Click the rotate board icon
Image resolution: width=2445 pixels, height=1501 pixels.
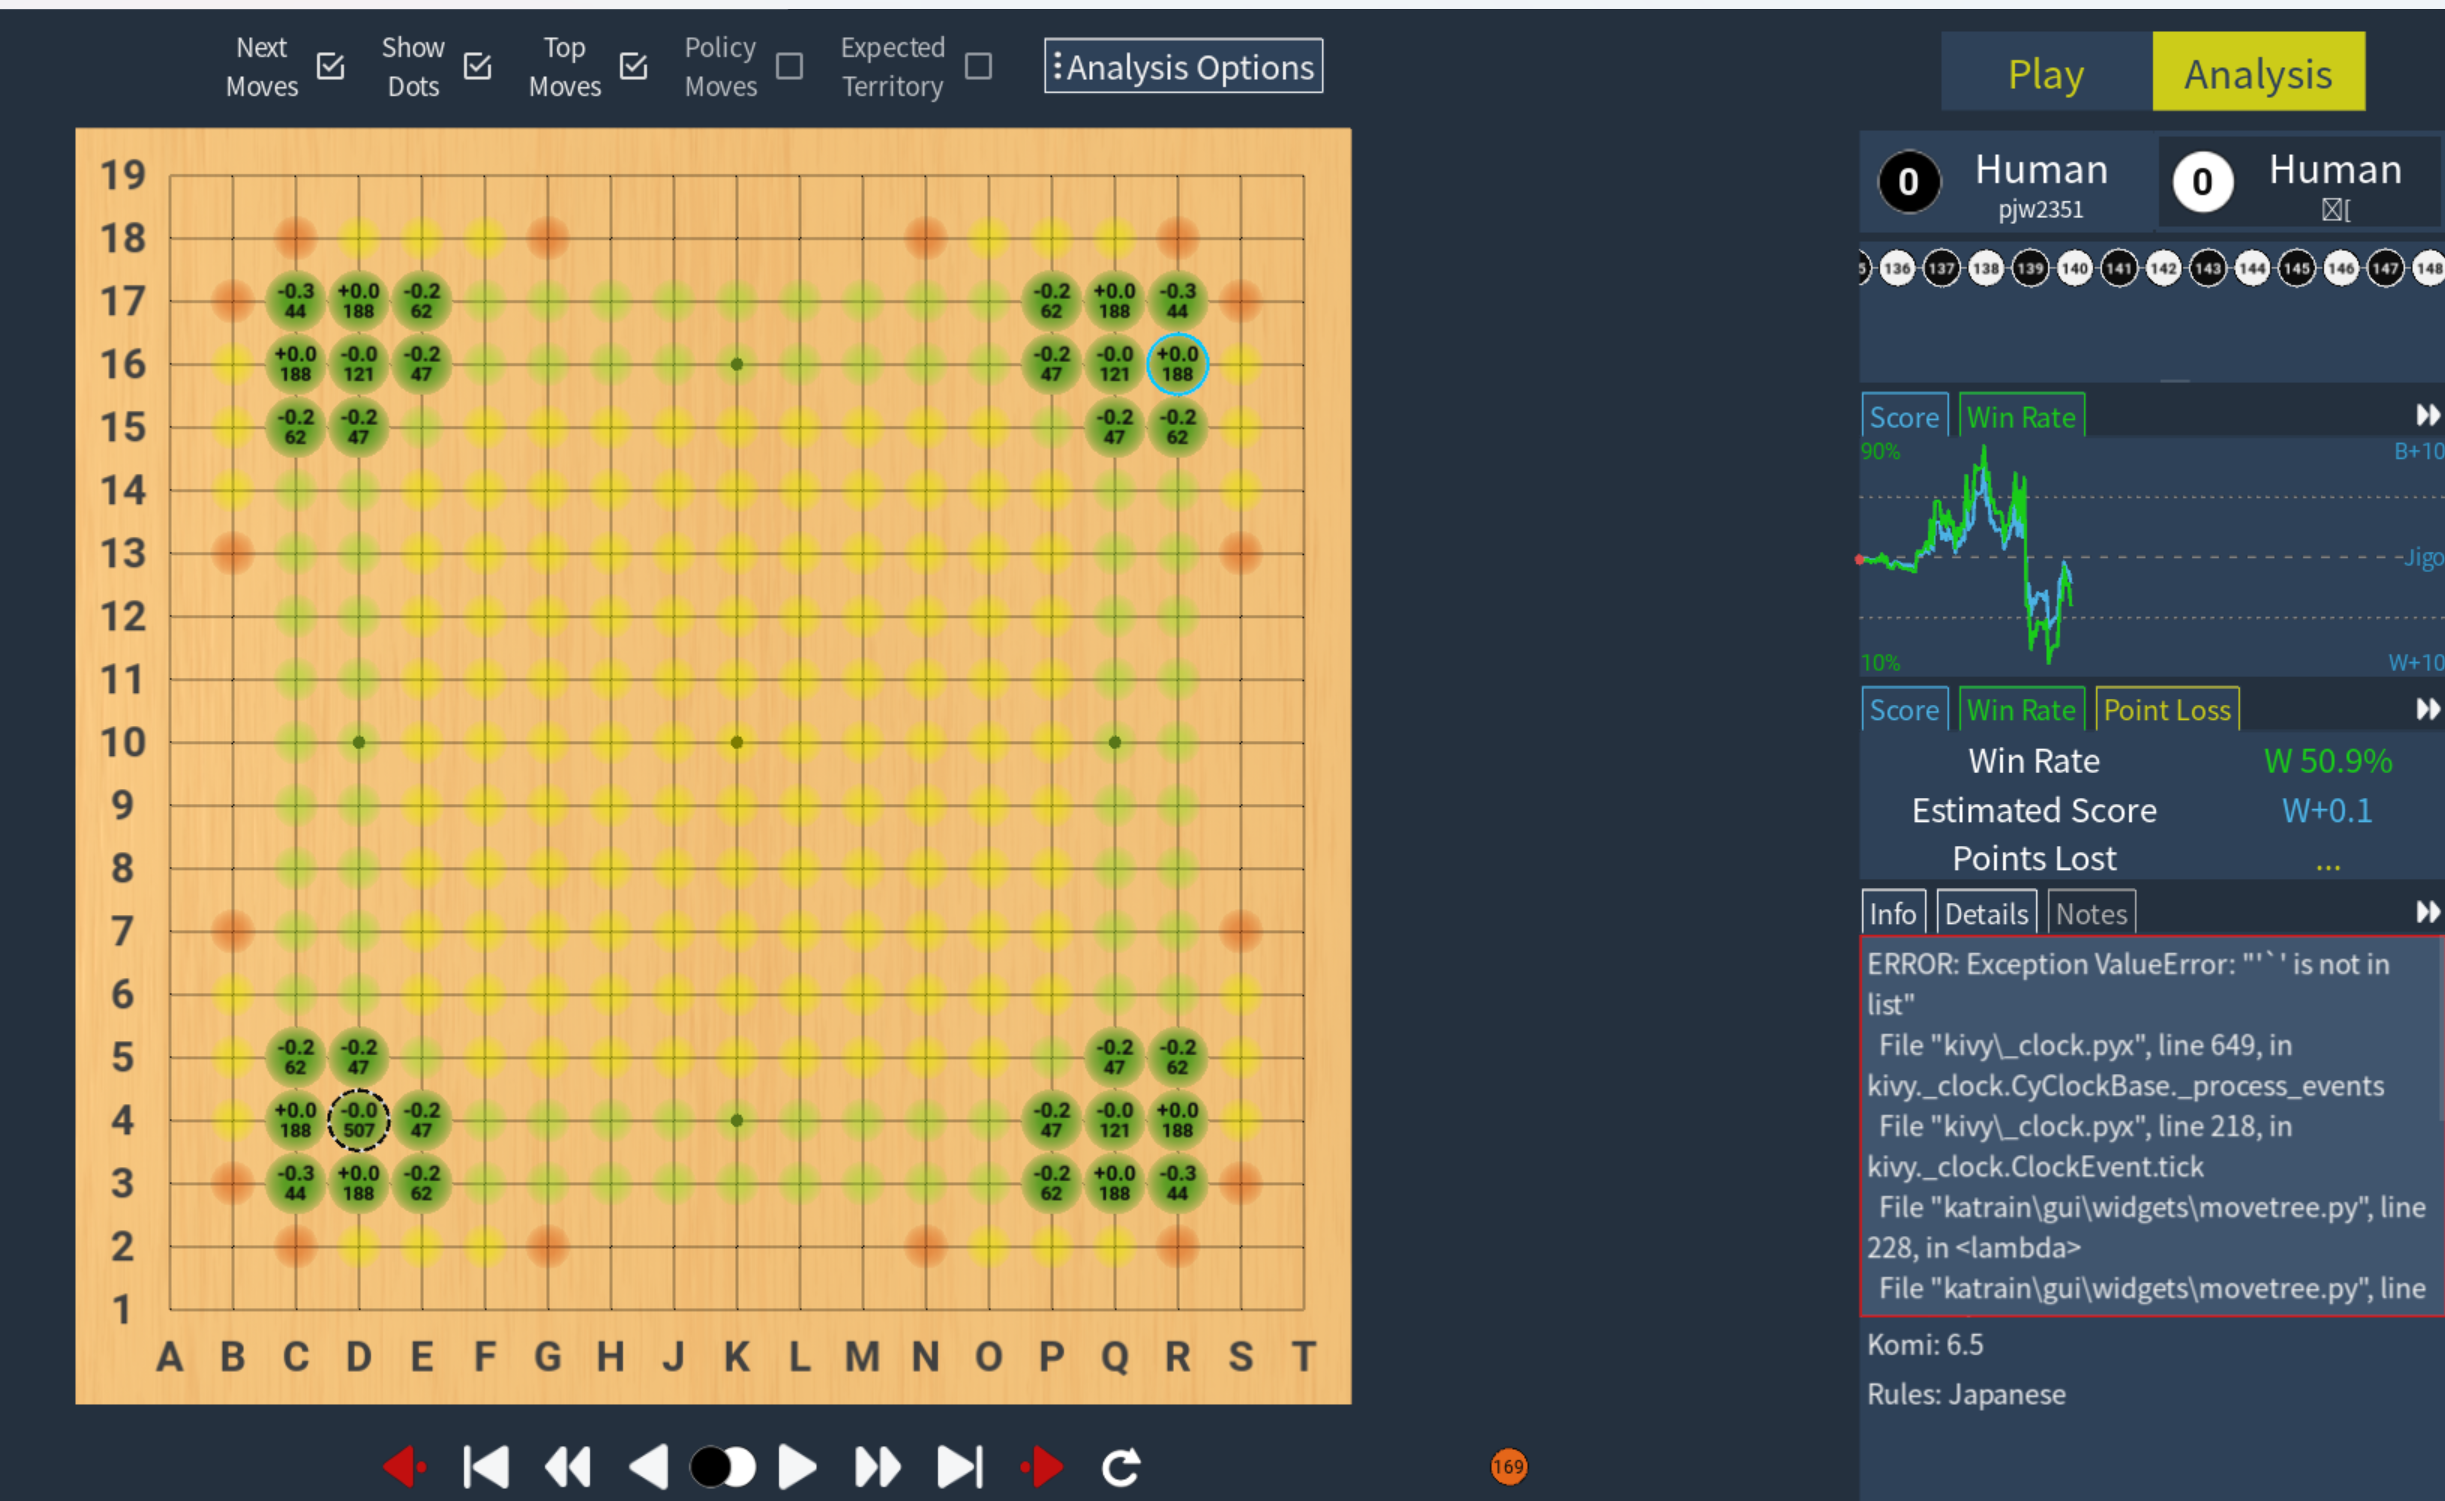pyautogui.click(x=1121, y=1467)
